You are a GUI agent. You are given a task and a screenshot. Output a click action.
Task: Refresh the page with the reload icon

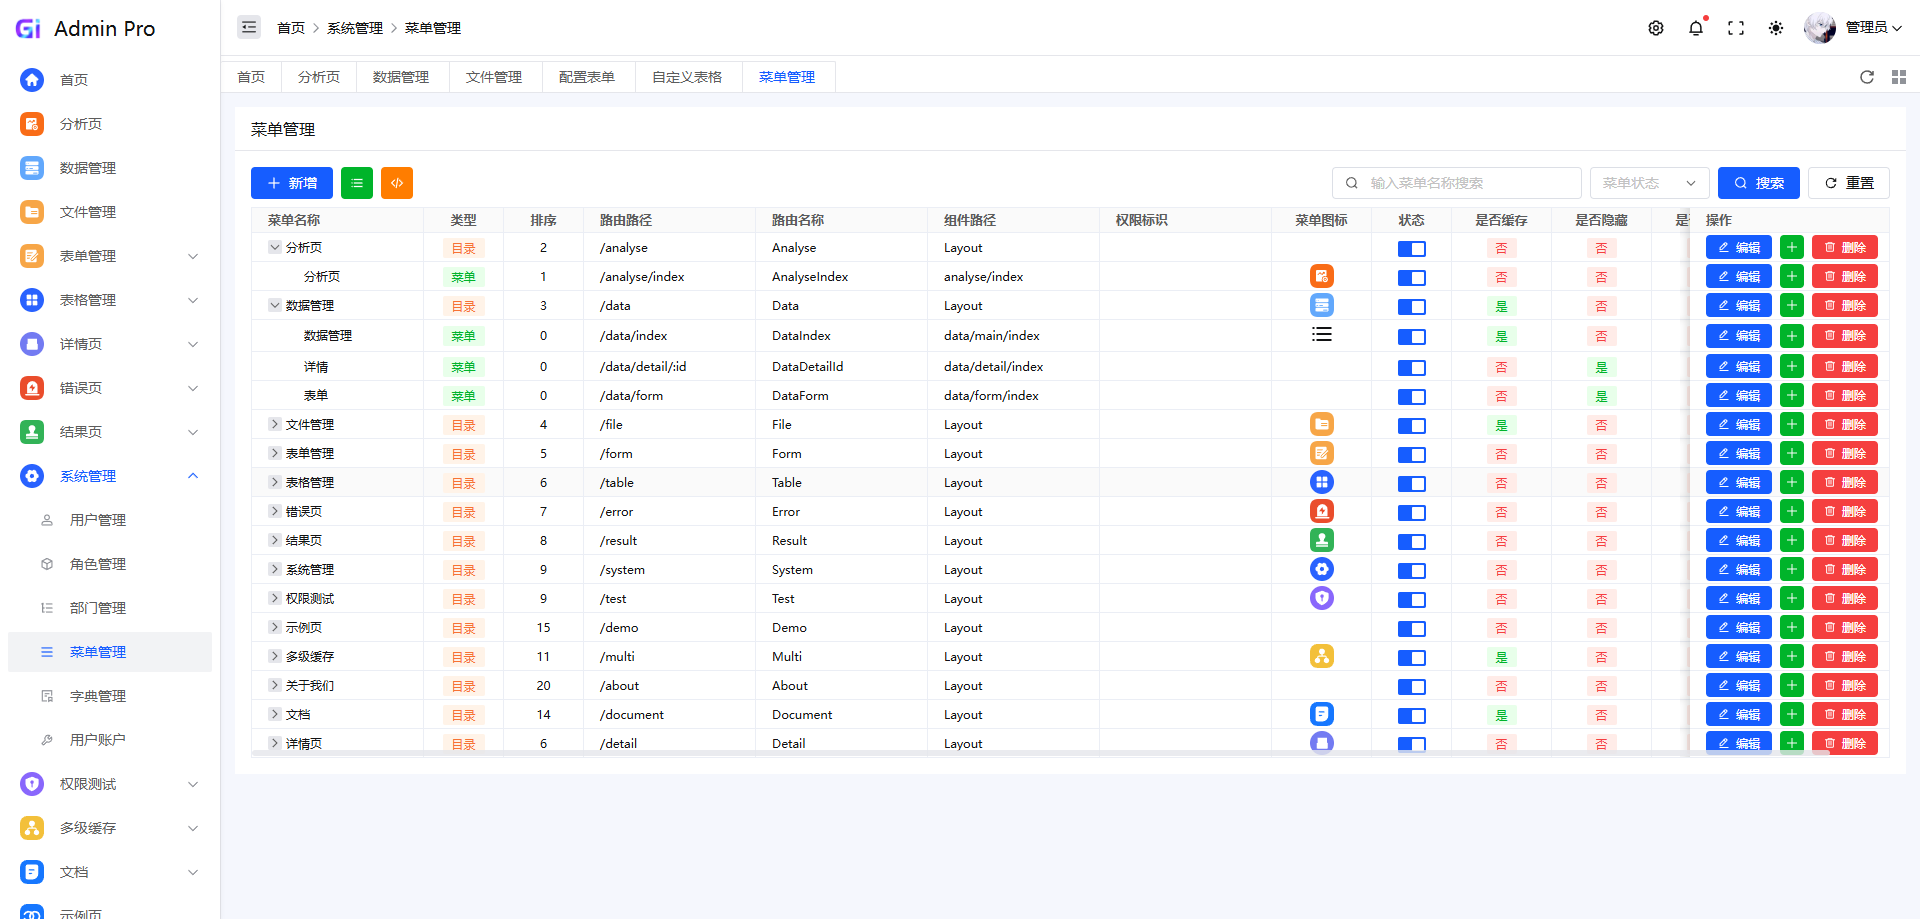1867,77
